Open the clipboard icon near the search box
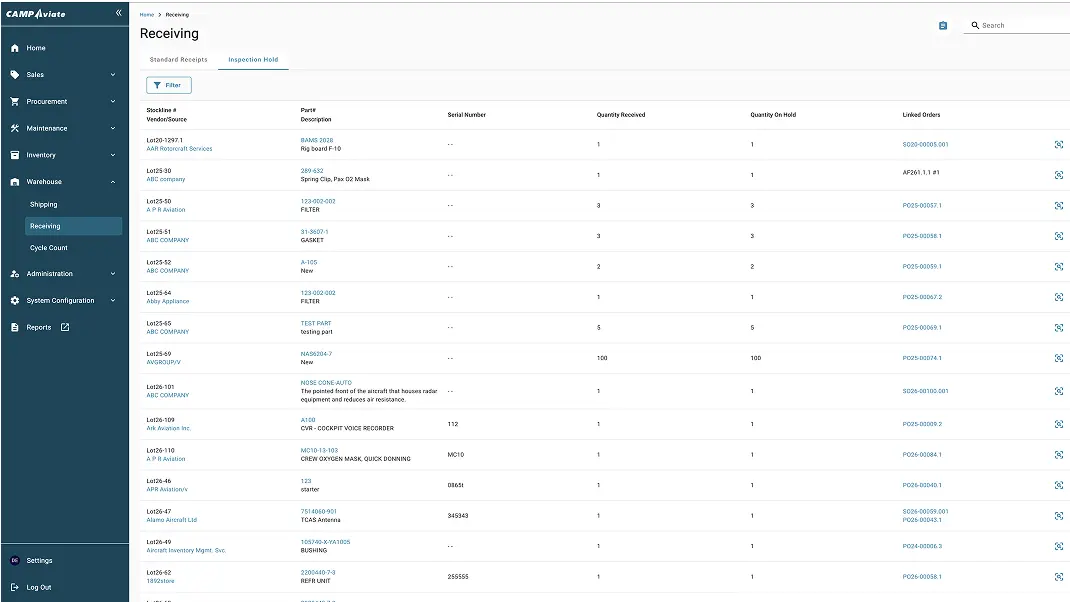The height and width of the screenshot is (602, 1070). click(x=943, y=25)
